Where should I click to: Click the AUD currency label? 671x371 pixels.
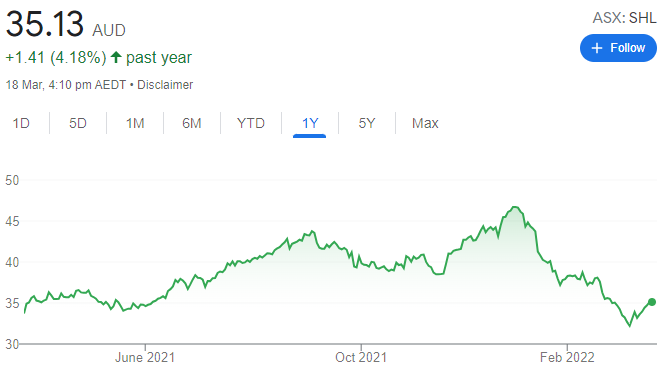click(x=109, y=30)
